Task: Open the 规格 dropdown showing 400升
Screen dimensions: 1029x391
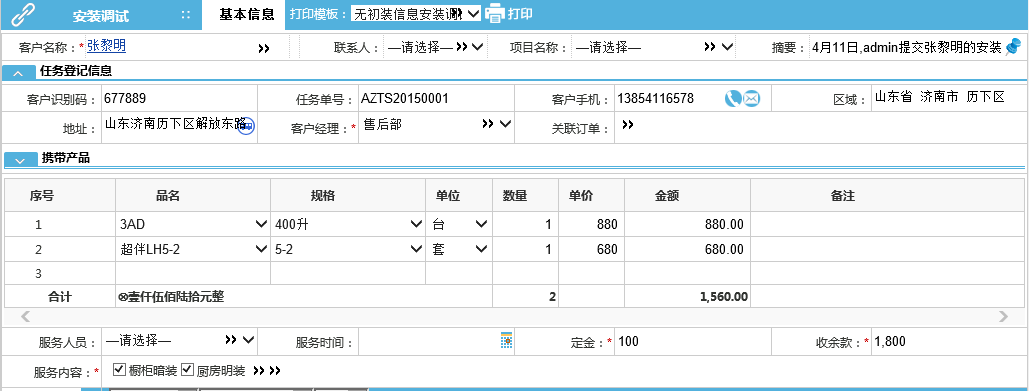Action: click(x=416, y=224)
